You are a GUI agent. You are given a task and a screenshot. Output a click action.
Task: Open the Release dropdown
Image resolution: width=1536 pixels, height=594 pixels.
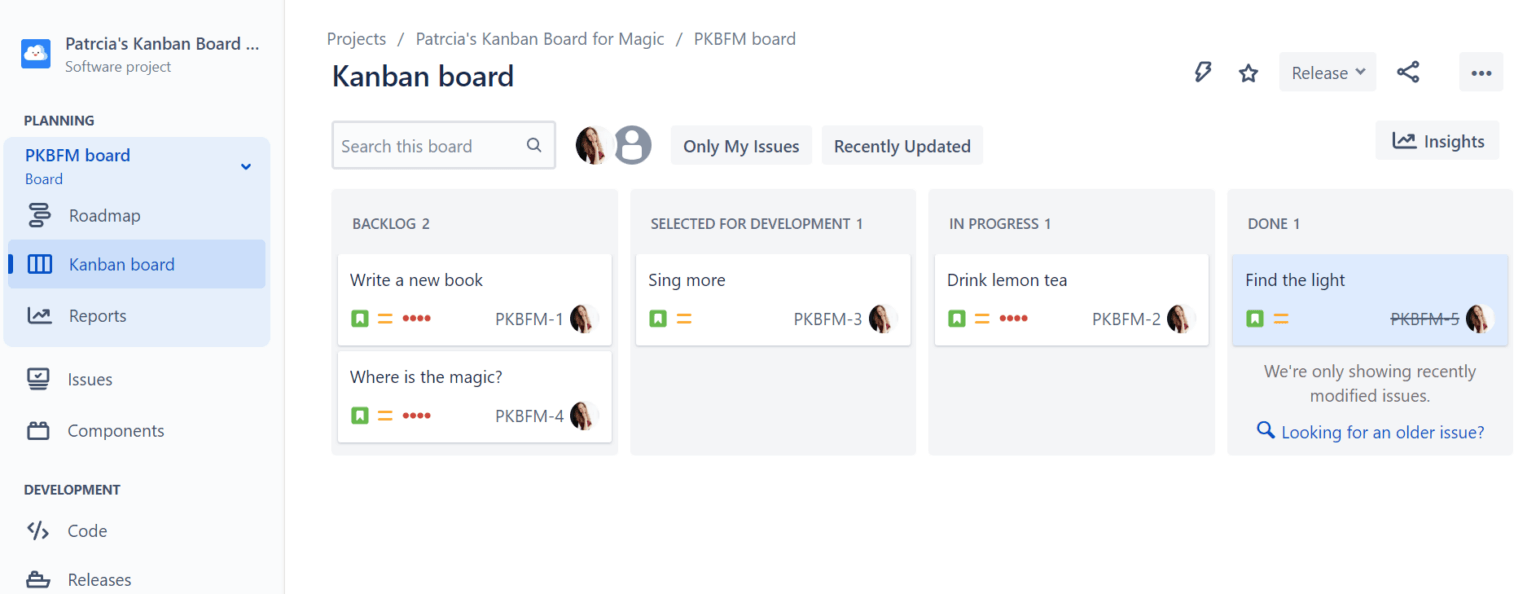(x=1327, y=71)
